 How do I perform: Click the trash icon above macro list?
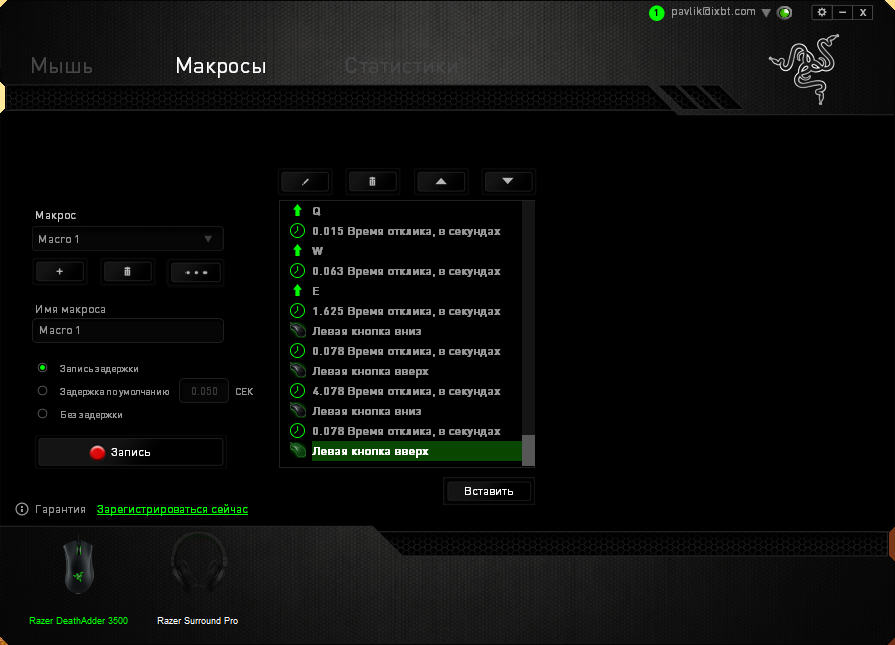pyautogui.click(x=372, y=181)
